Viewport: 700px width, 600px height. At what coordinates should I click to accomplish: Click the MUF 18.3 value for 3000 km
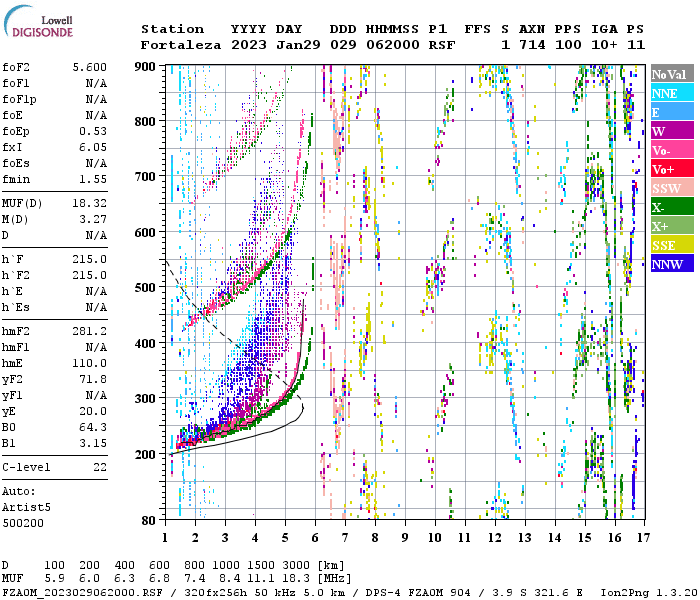[x=296, y=579]
